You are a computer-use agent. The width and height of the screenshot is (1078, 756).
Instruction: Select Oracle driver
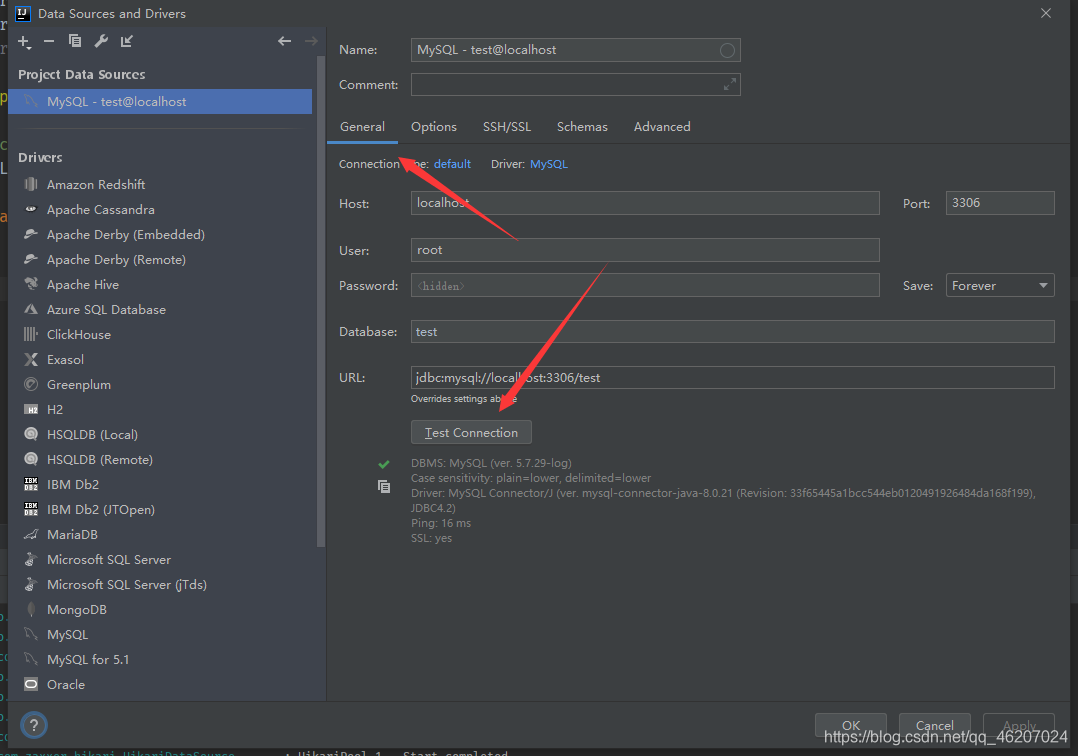coord(65,685)
